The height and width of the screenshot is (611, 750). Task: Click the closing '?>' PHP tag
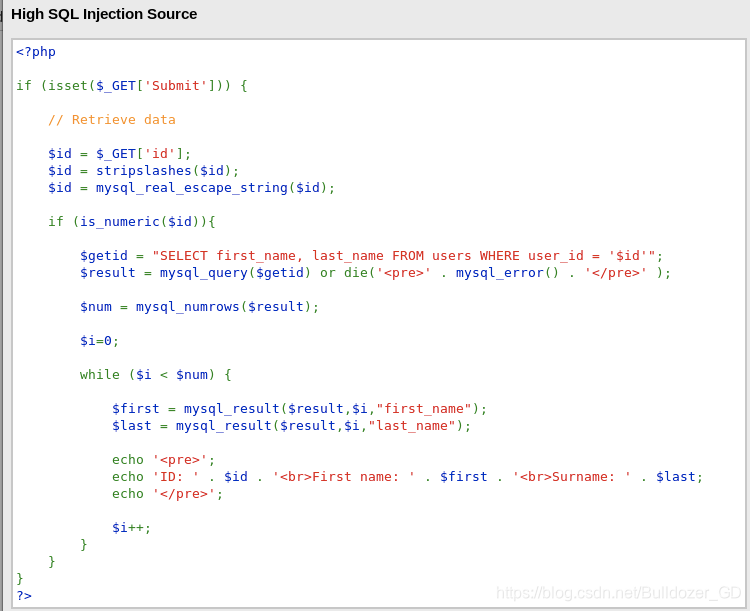point(24,596)
